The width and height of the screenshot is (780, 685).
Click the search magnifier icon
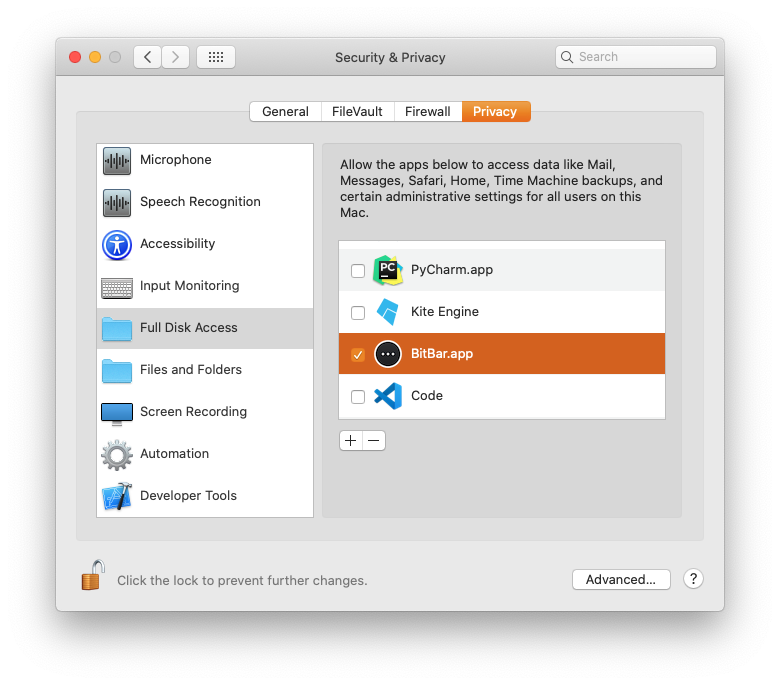(567, 57)
